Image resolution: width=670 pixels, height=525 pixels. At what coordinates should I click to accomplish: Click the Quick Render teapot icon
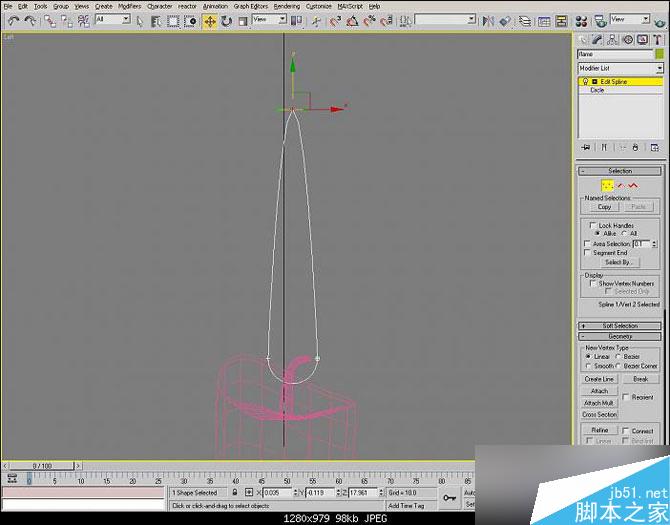pos(660,22)
